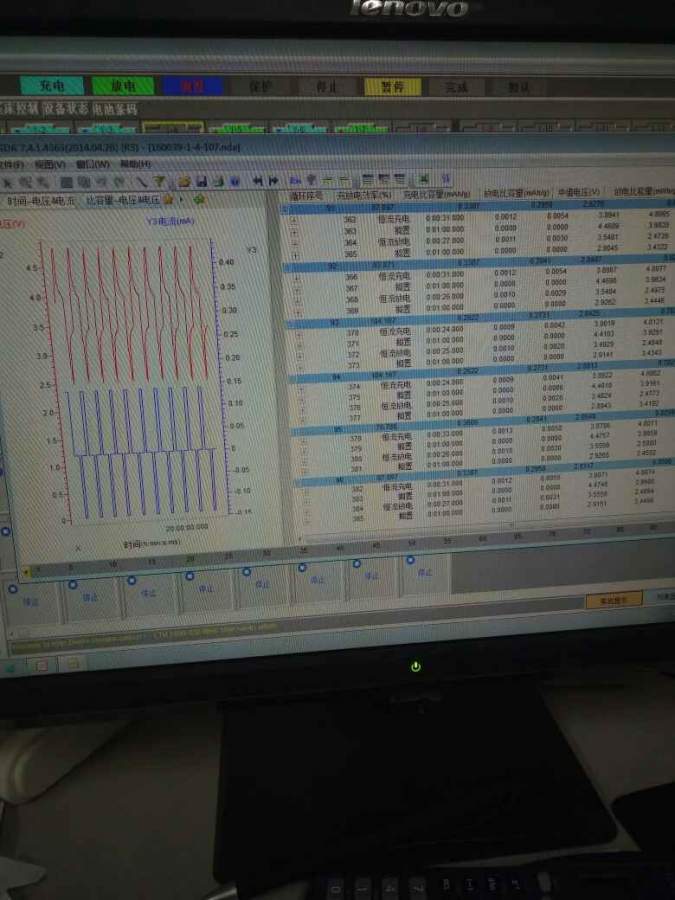Expand the step 364 row under cycle 91

coord(295,243)
